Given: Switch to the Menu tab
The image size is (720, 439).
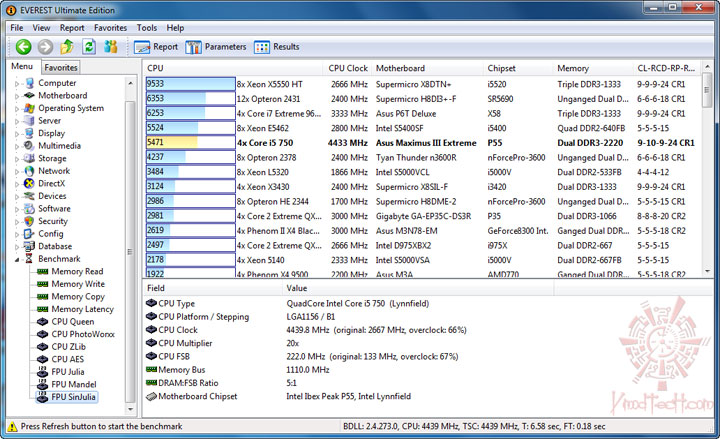Looking at the screenshot, I should (22, 67).
